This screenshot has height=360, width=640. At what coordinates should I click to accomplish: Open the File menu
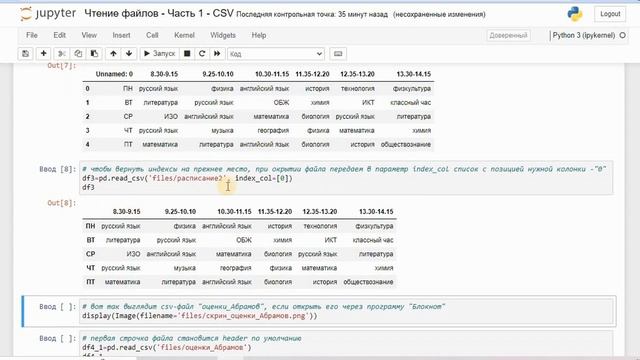point(32,36)
